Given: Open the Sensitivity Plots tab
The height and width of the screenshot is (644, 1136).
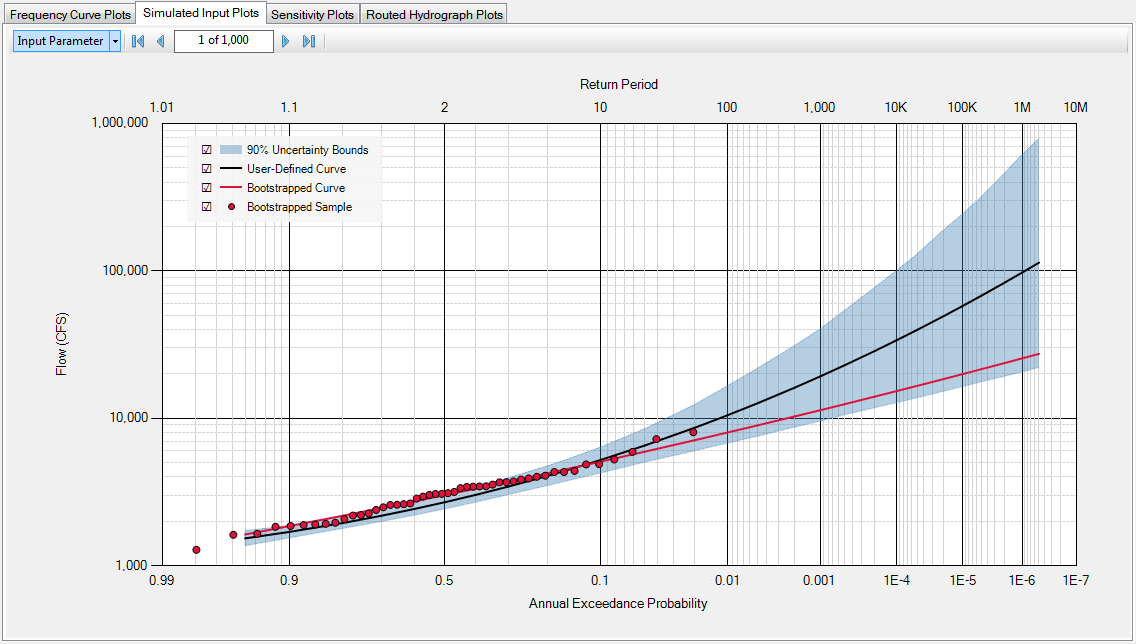Looking at the screenshot, I should (x=312, y=13).
